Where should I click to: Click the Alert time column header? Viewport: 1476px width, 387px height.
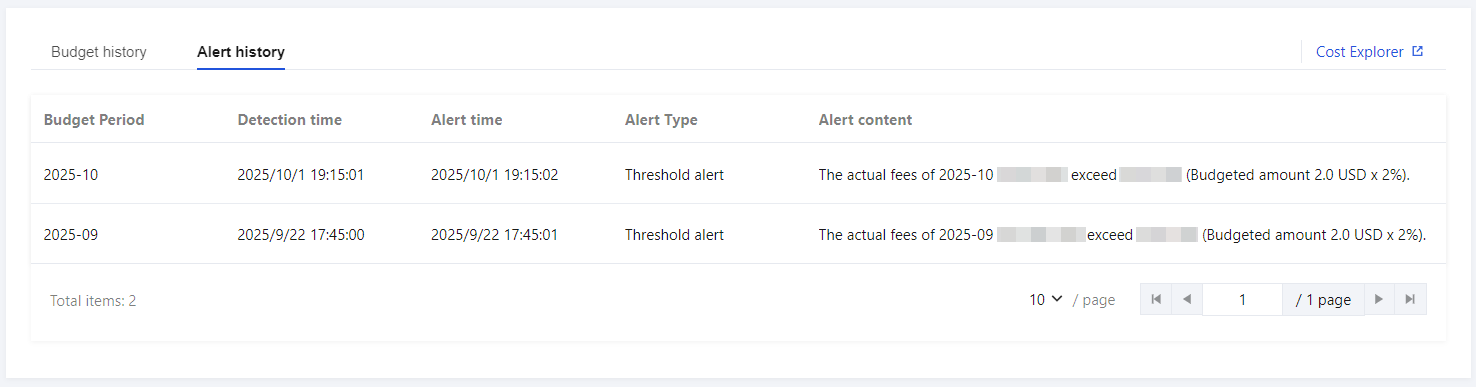click(467, 120)
